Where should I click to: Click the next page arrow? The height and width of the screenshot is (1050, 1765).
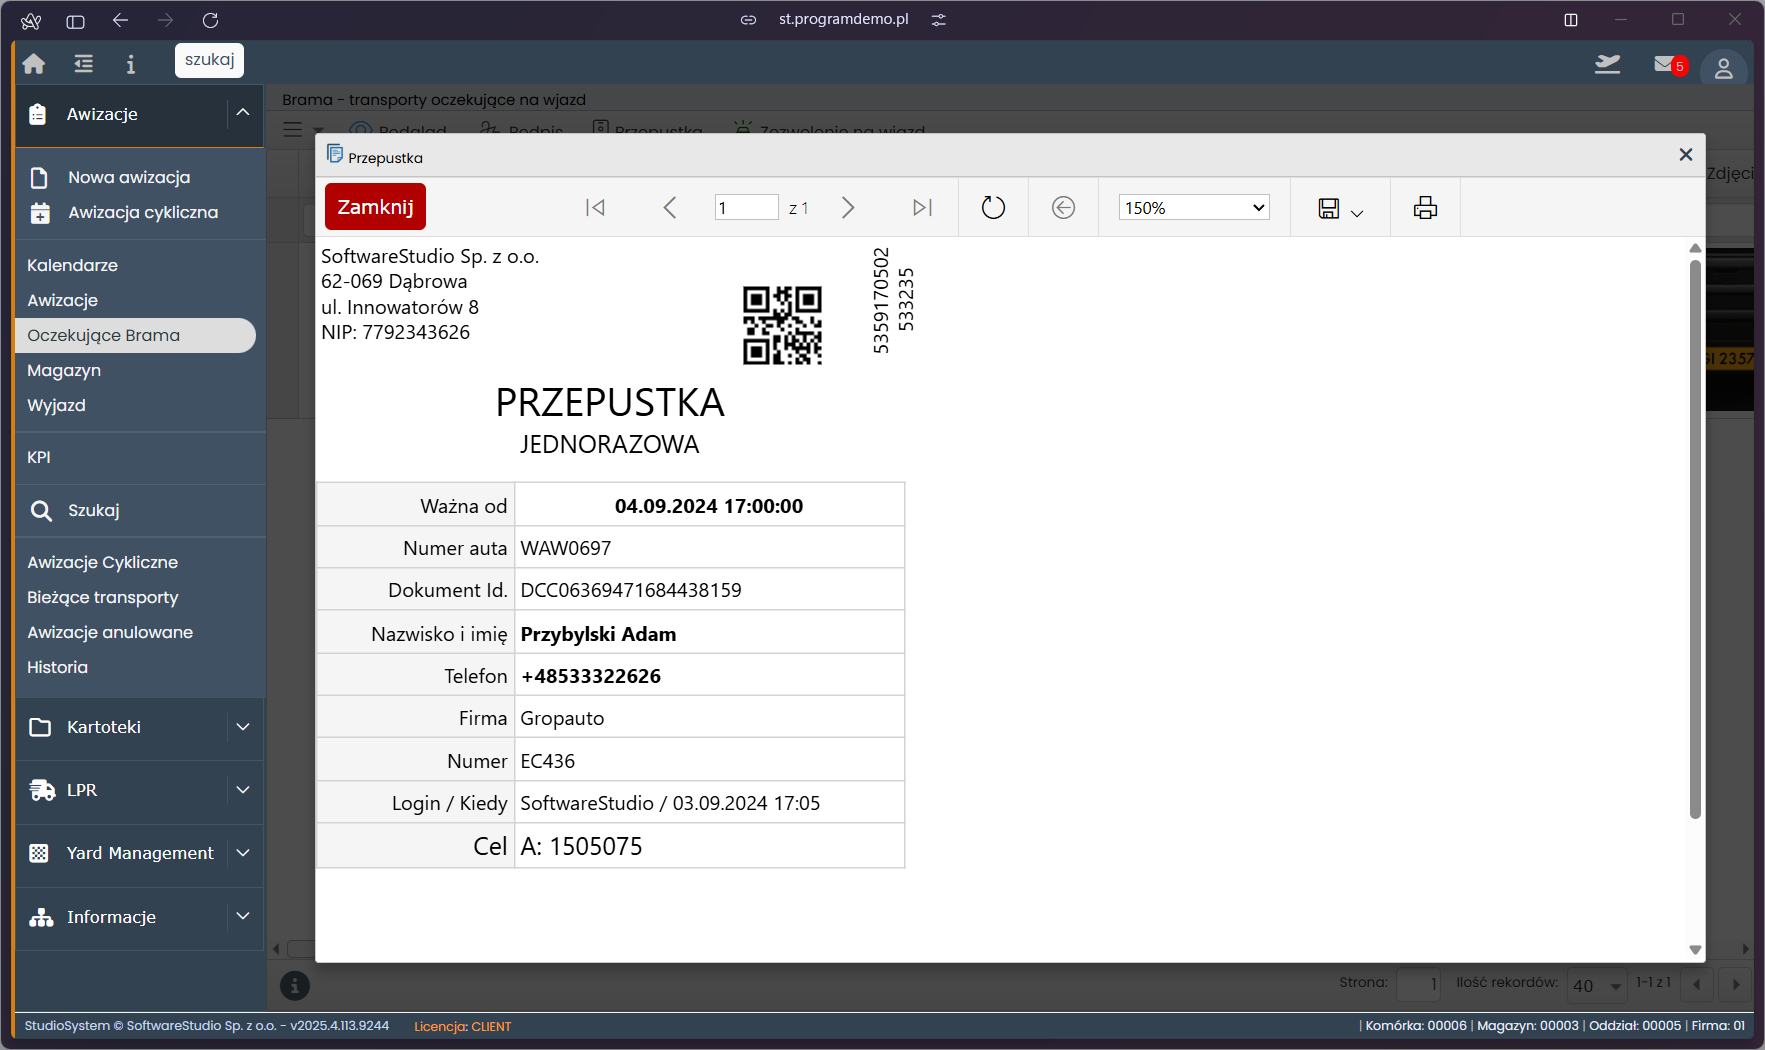click(x=848, y=208)
